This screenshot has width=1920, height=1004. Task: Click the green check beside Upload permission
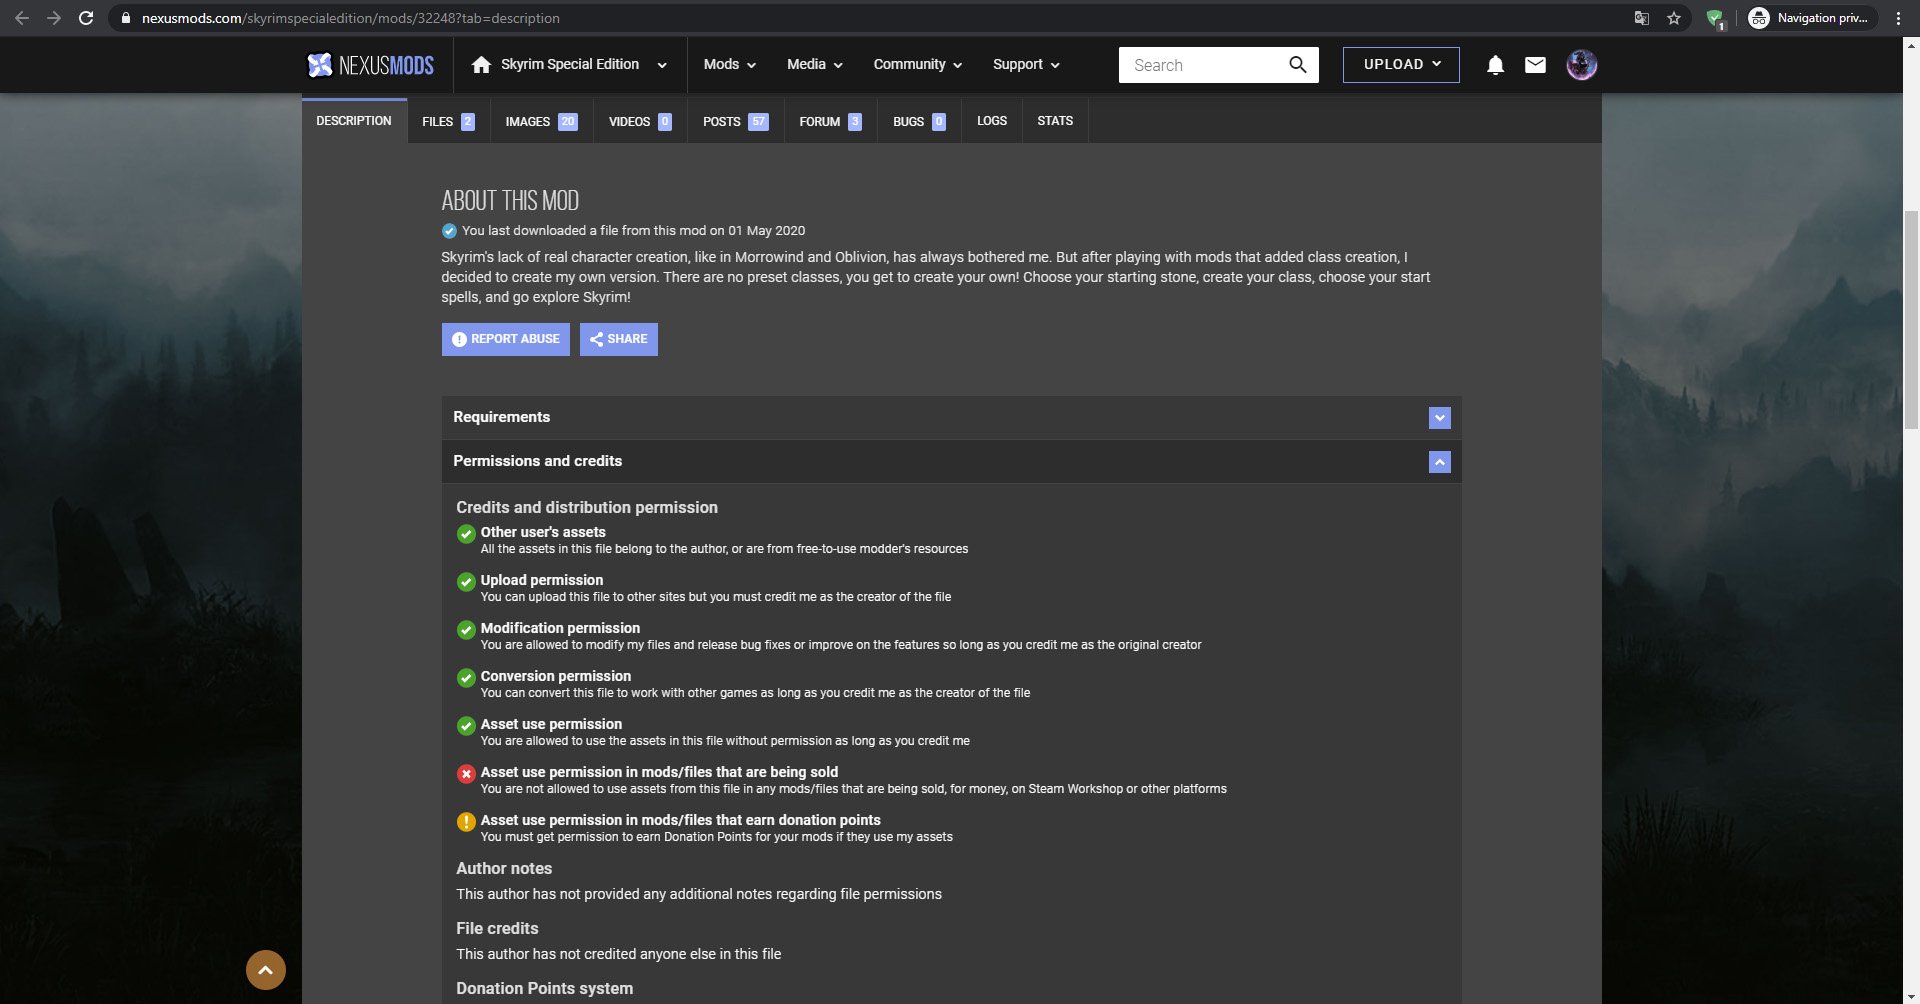466,582
